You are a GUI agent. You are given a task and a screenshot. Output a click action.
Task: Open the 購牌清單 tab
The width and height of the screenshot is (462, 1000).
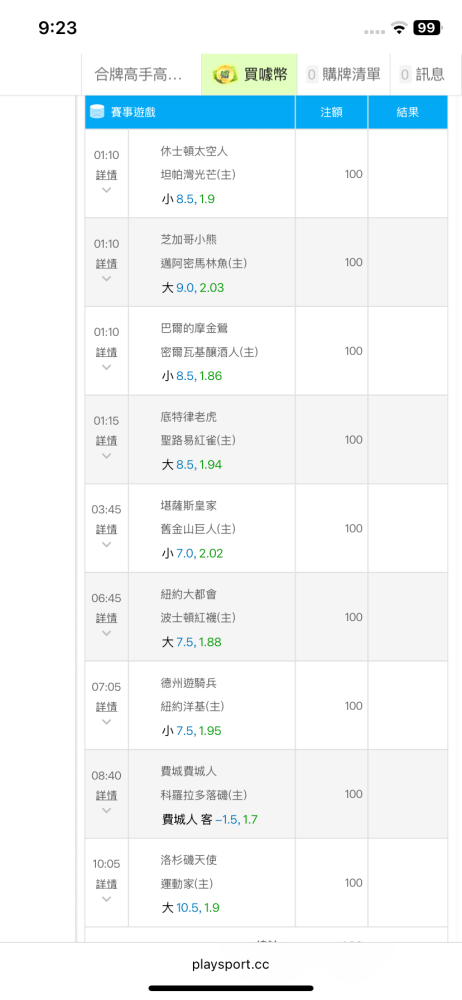tap(343, 75)
